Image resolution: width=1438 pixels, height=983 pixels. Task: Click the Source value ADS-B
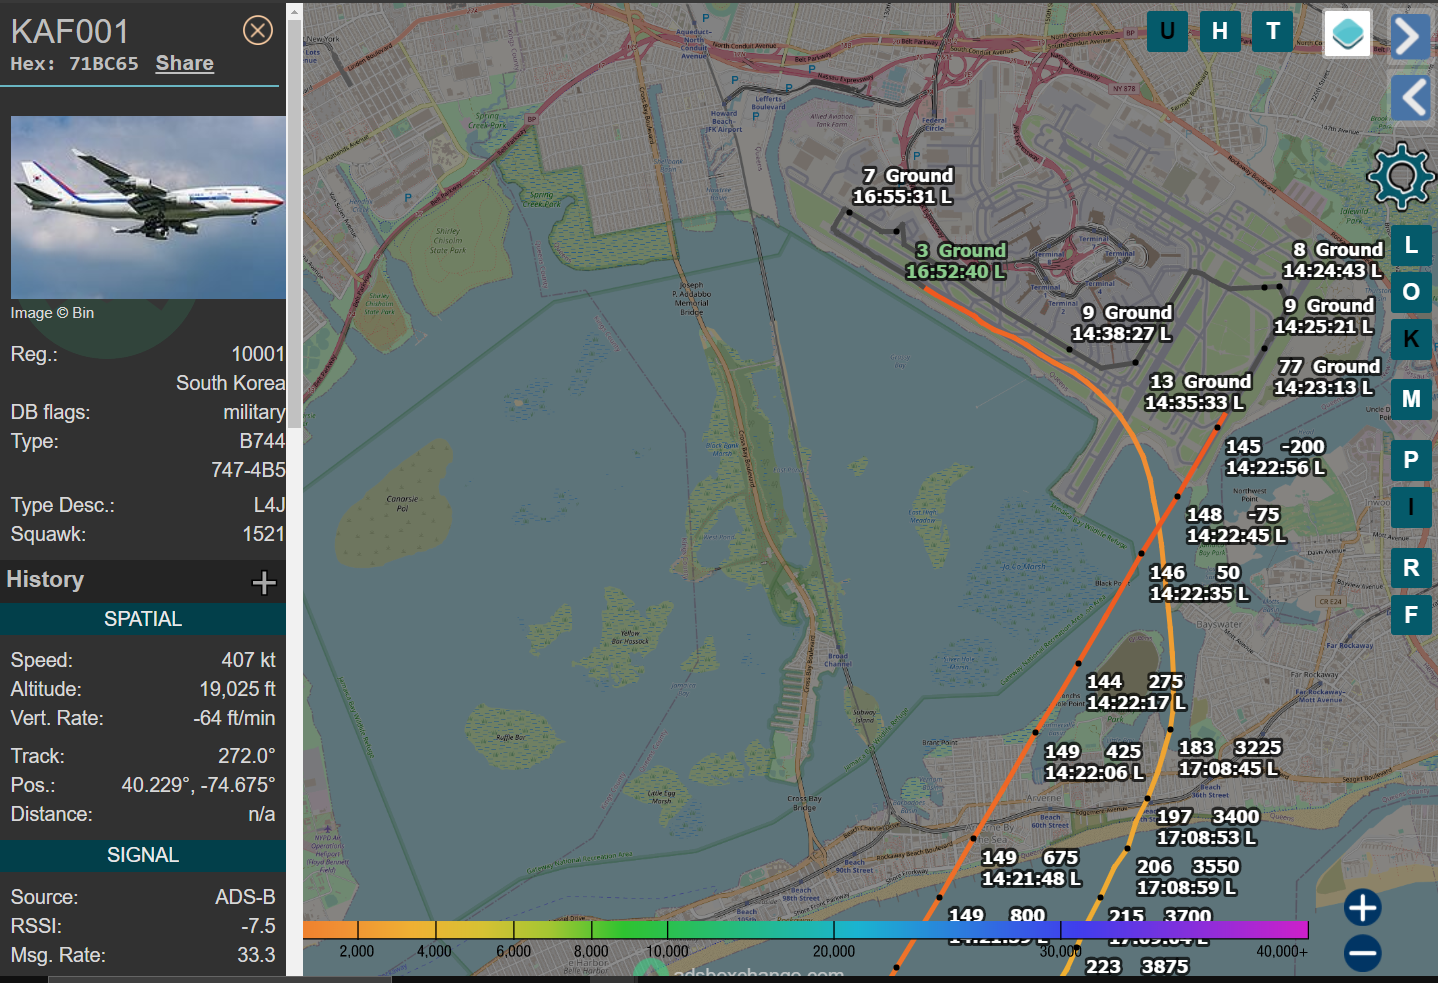click(x=245, y=897)
